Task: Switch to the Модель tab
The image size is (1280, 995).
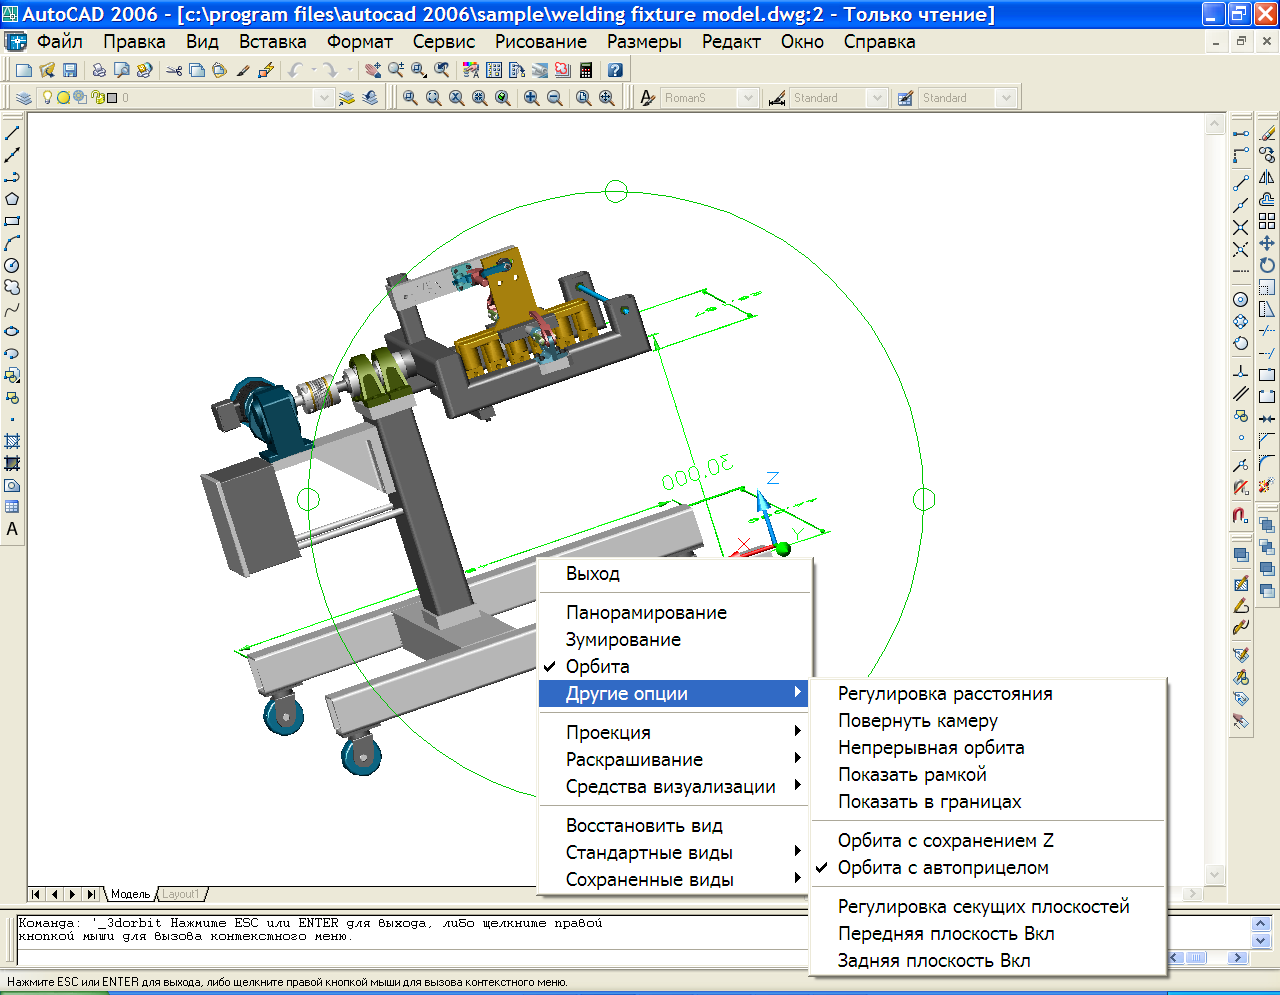Action: click(x=130, y=894)
